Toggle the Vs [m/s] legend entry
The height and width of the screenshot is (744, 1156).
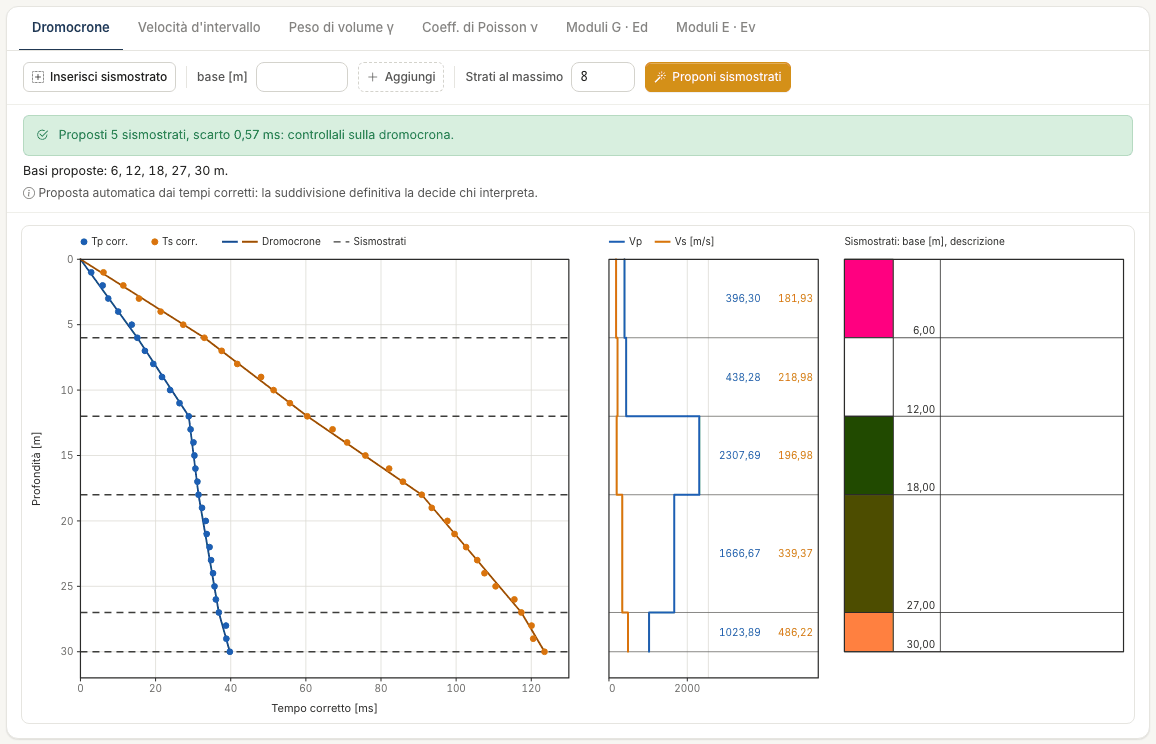(684, 241)
